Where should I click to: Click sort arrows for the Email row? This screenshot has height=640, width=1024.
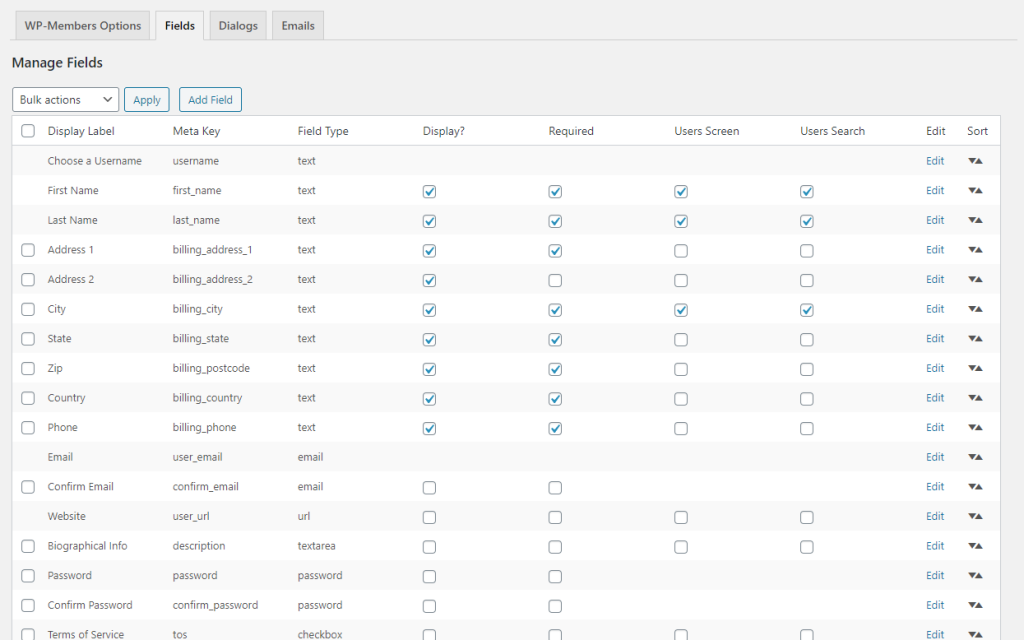point(976,457)
